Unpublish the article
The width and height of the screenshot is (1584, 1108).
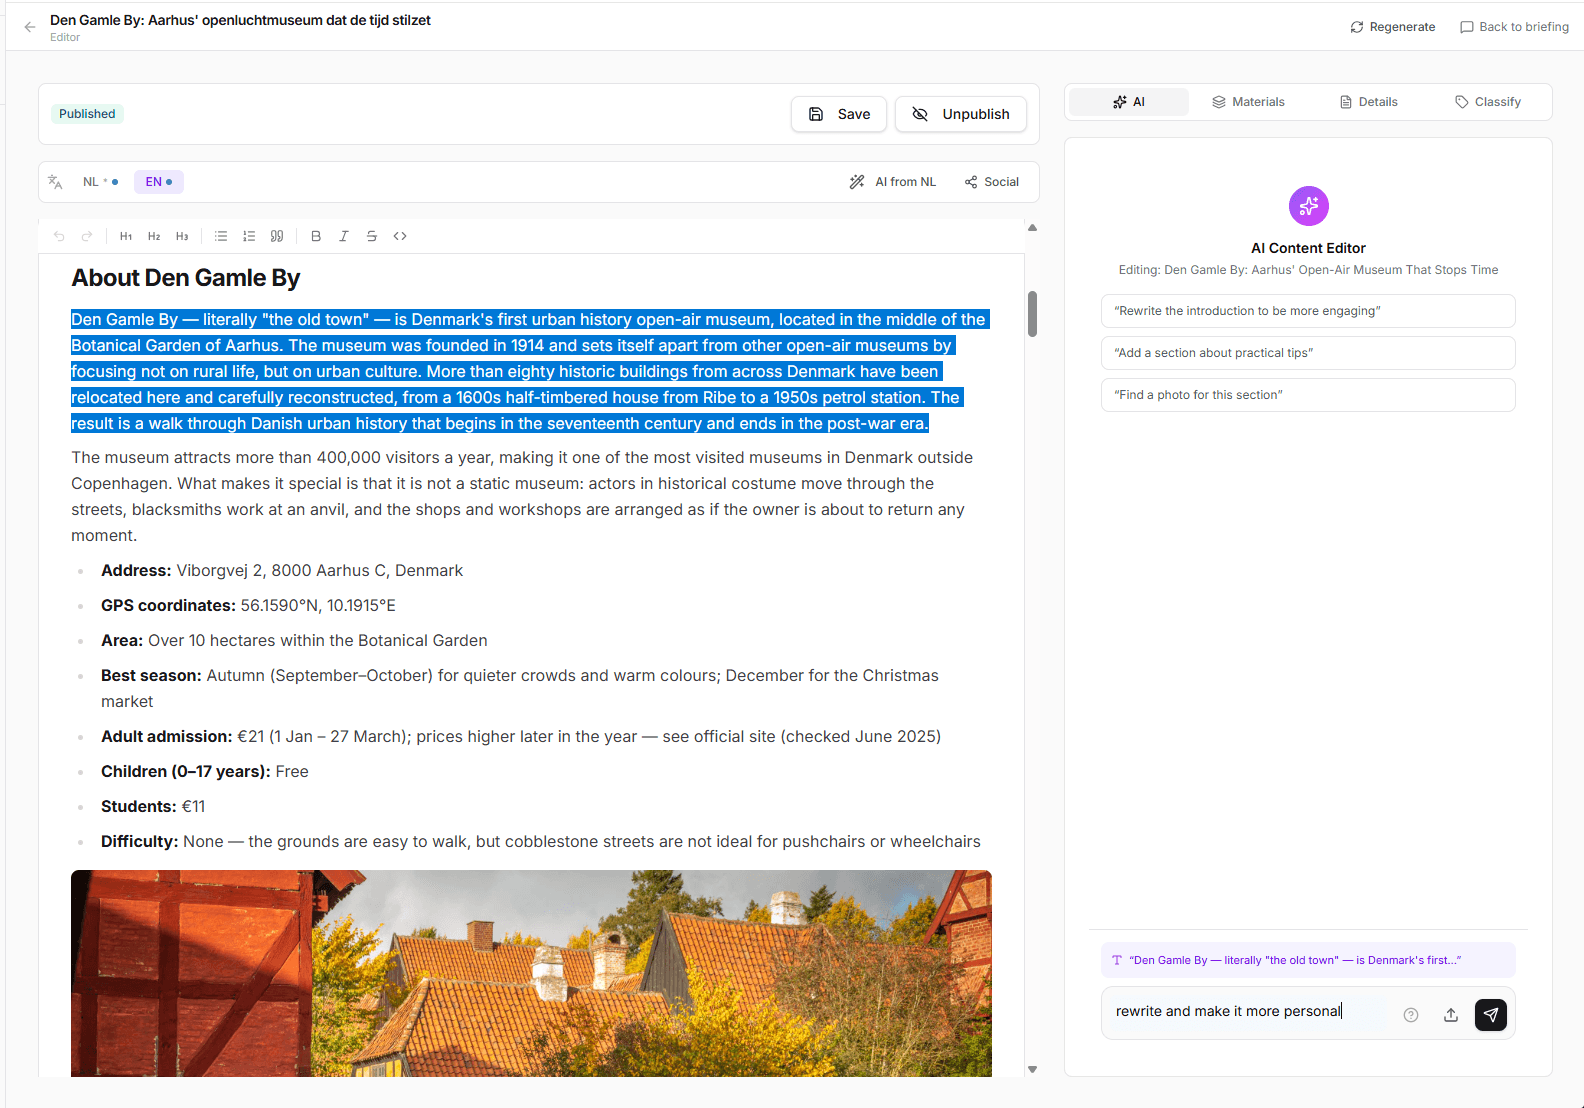click(x=961, y=114)
